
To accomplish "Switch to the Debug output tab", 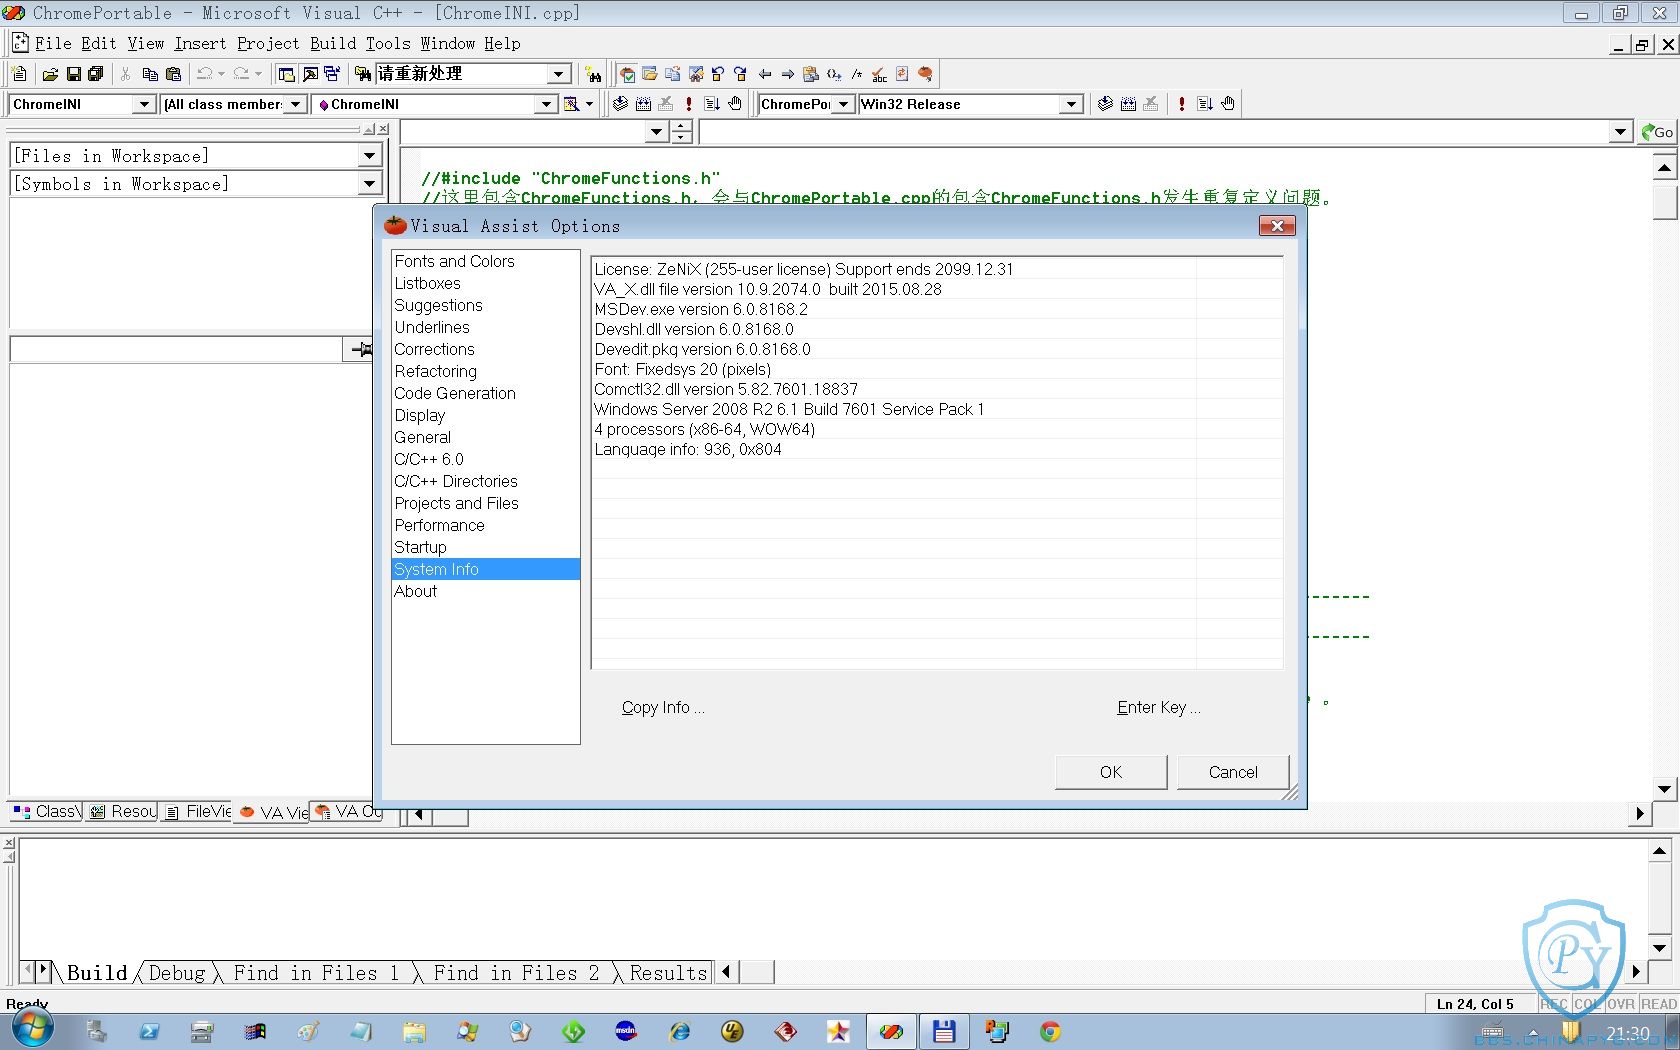I will [x=177, y=973].
